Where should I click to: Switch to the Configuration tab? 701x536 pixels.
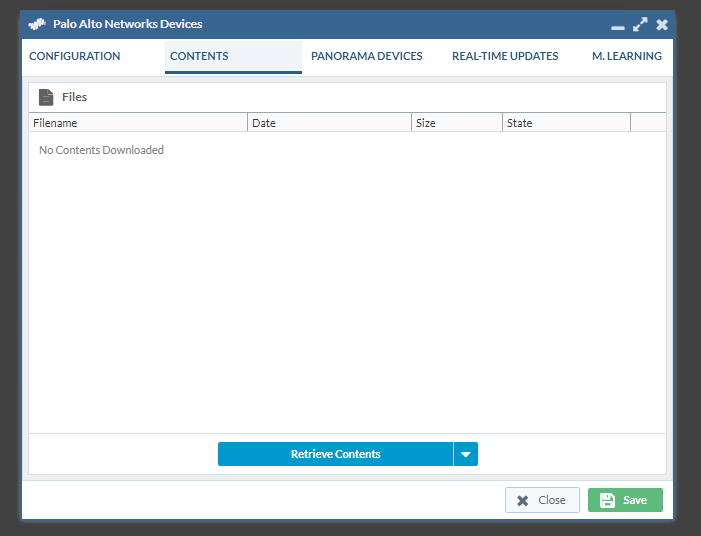click(x=75, y=56)
